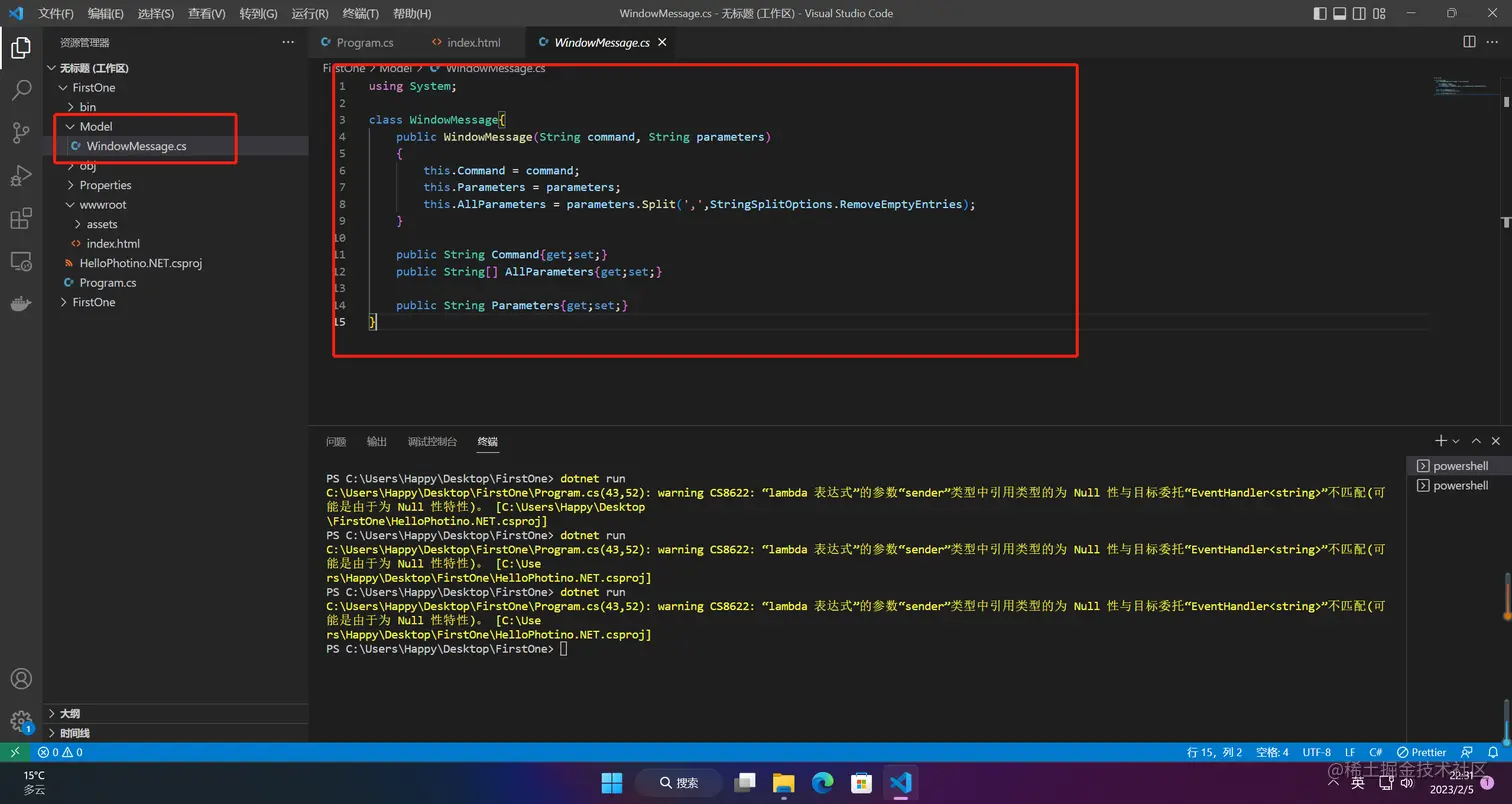Close the WindowMessage.cs editor tab
This screenshot has width=1512, height=804.
(662, 42)
